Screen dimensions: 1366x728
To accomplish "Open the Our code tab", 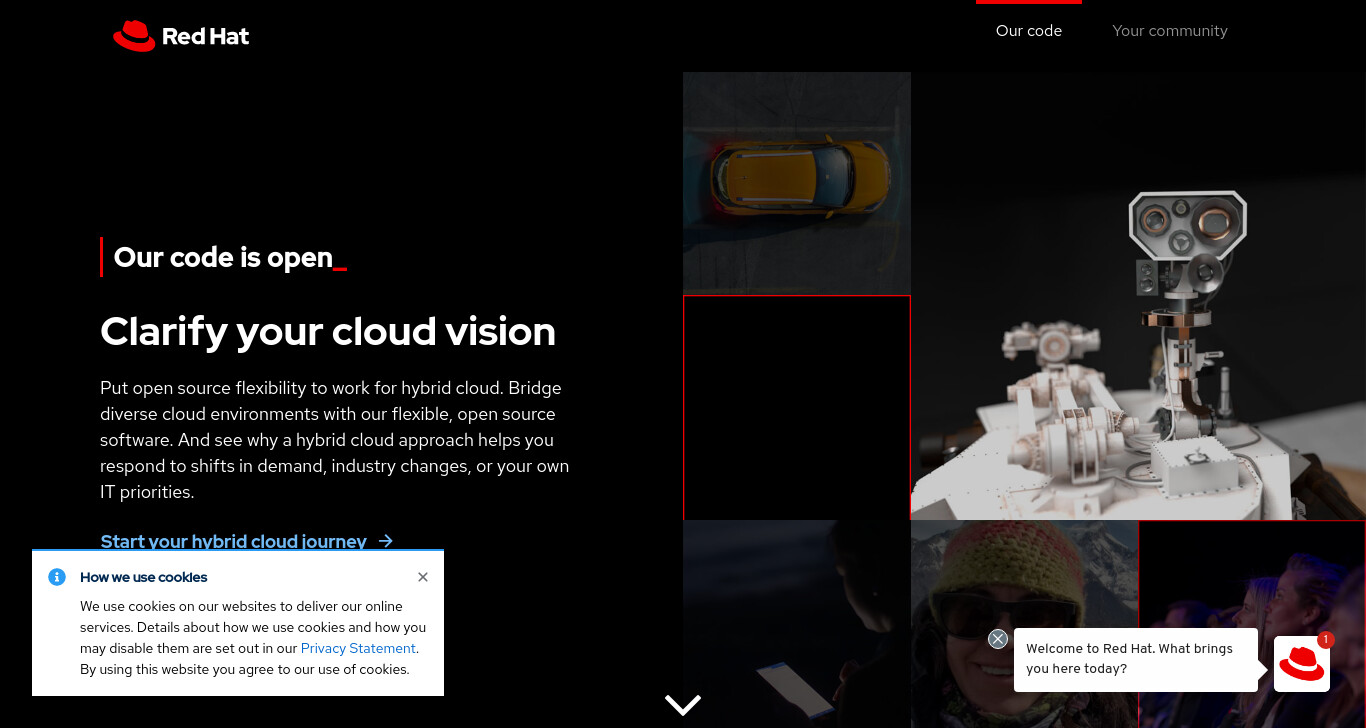I will click(1029, 31).
